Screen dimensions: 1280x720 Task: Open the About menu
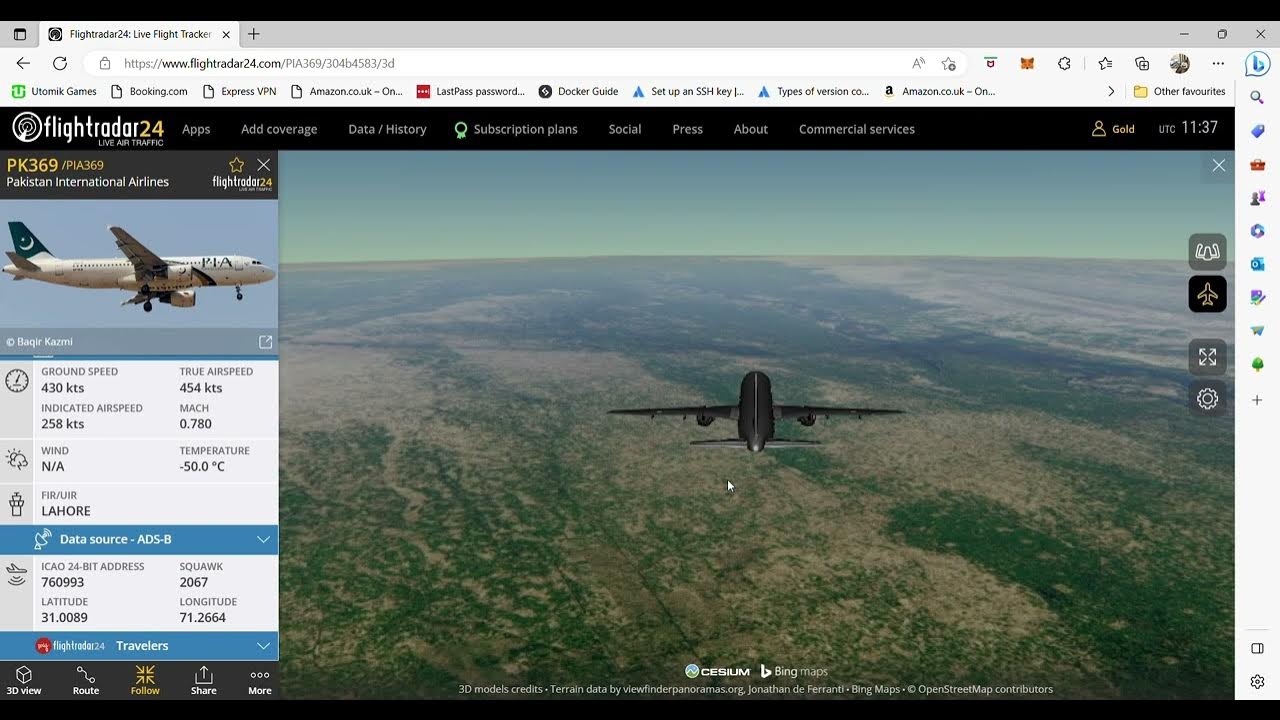(751, 129)
